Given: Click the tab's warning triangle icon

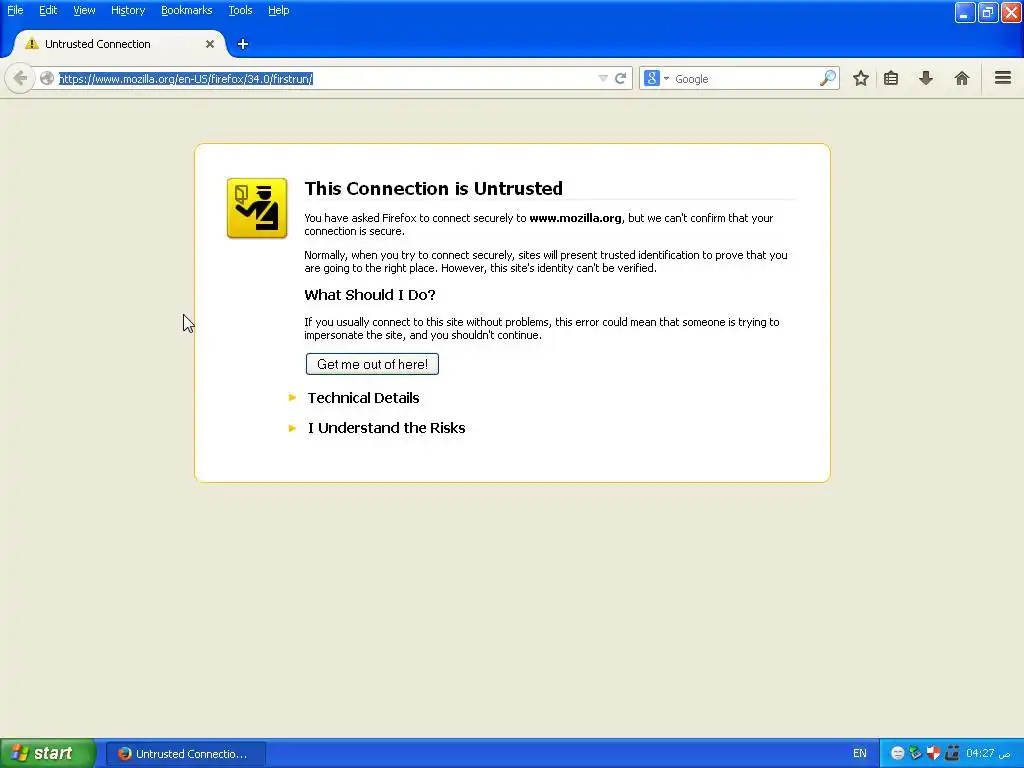Looking at the screenshot, I should pyautogui.click(x=31, y=44).
